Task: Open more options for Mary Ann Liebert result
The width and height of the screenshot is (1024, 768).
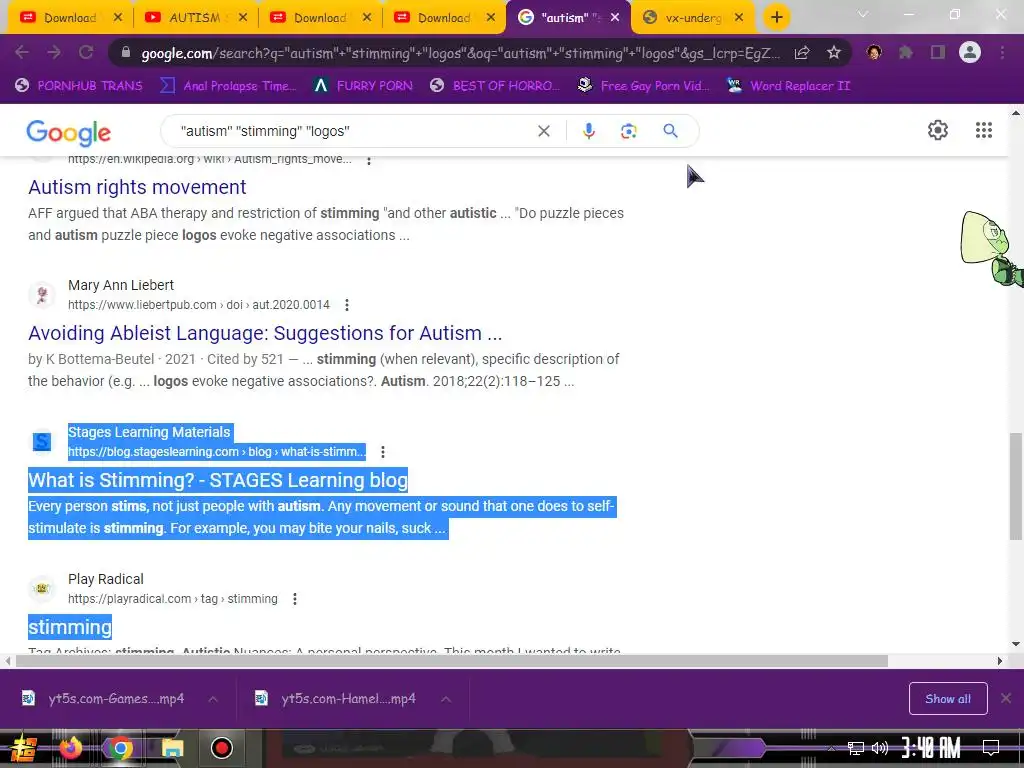Action: [x=347, y=305]
